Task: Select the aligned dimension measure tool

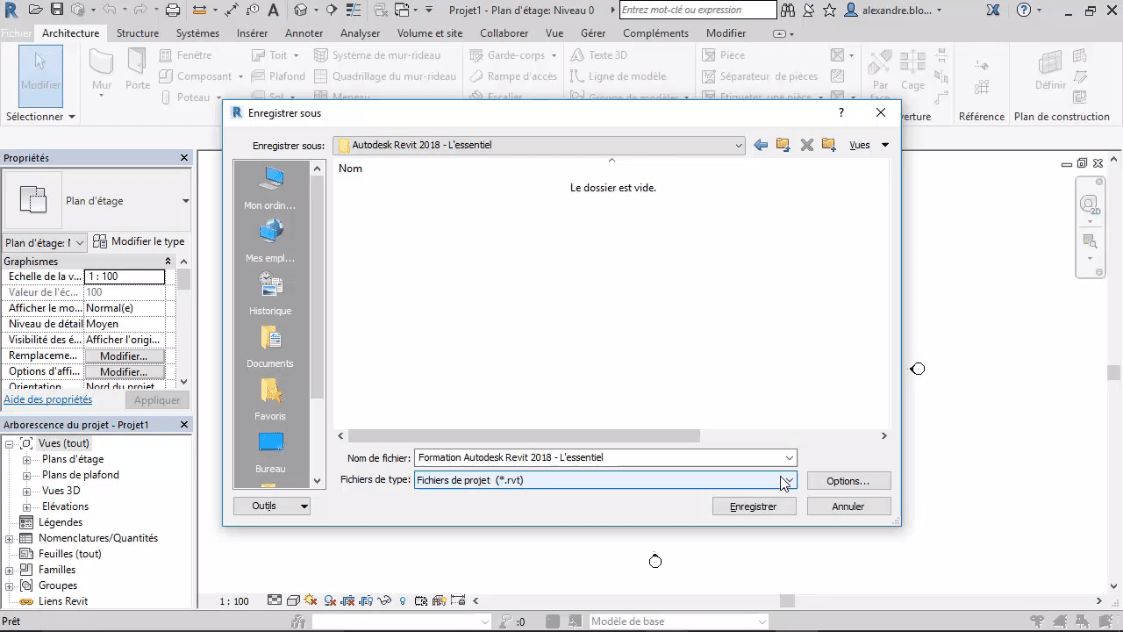Action: pos(231,10)
